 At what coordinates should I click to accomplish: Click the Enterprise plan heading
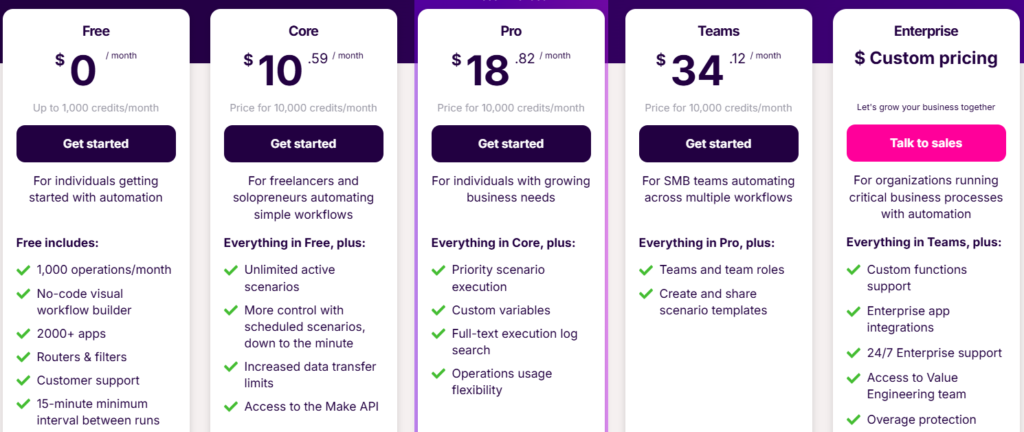(x=926, y=32)
